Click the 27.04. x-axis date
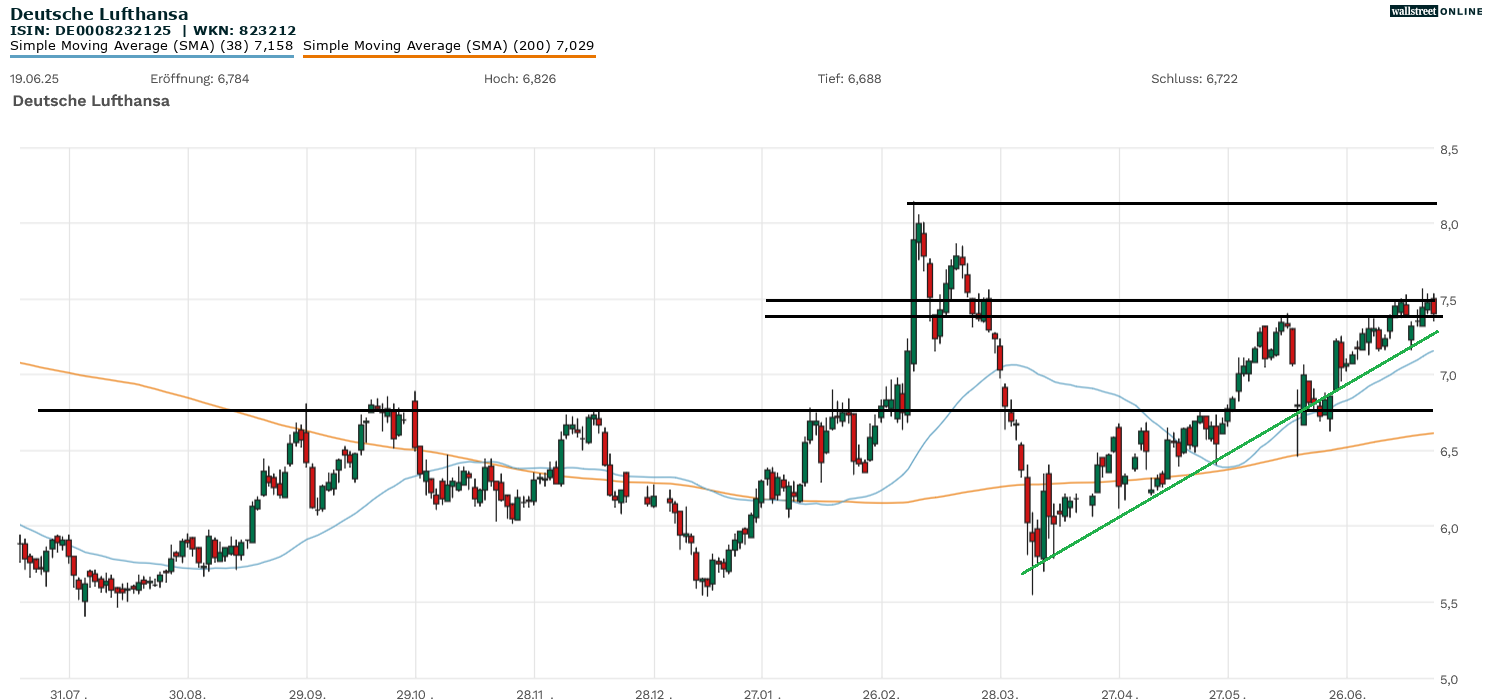 (x=1119, y=693)
